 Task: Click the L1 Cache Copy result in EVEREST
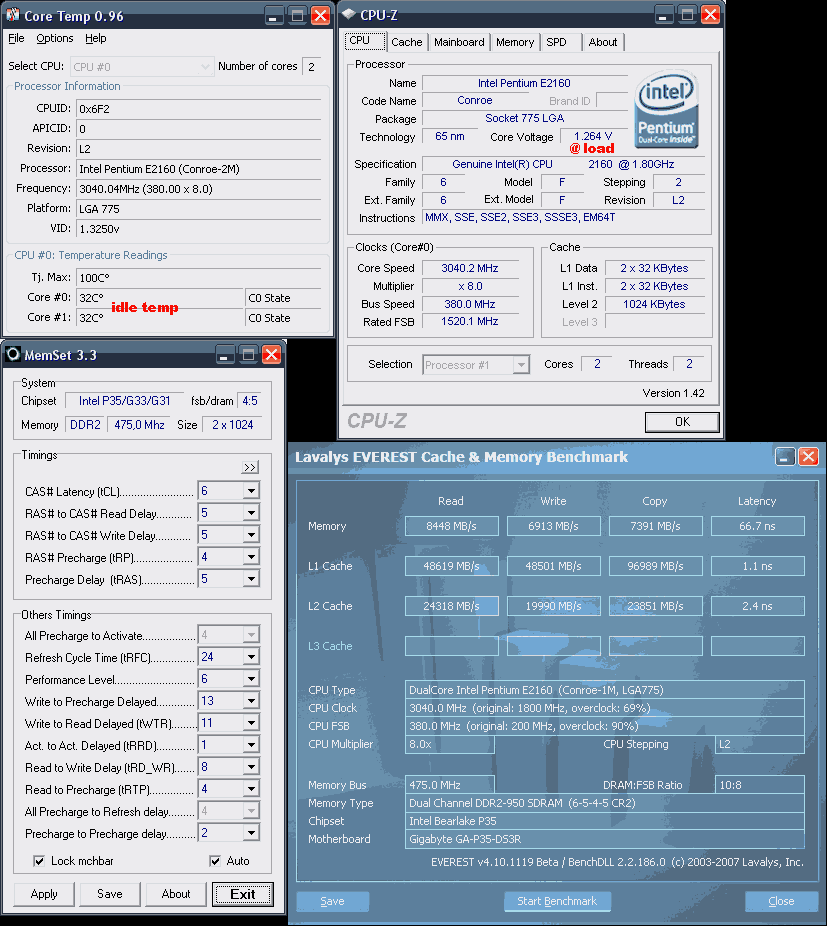[656, 566]
